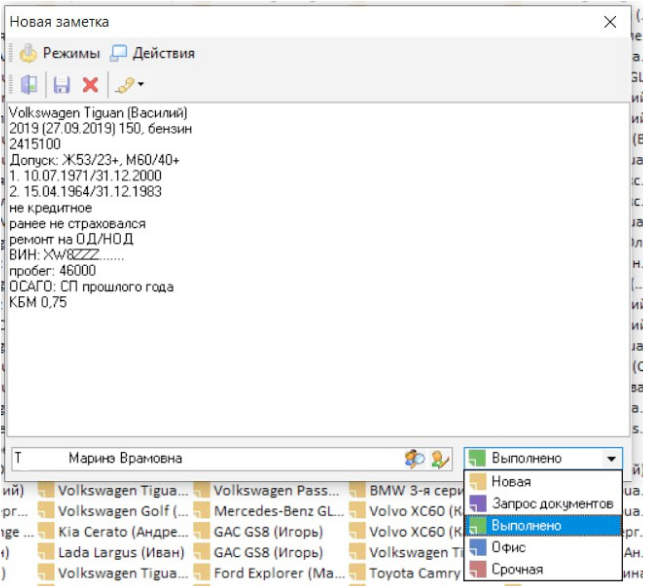
Task: Click the search user icon beside name field
Action: (414, 458)
